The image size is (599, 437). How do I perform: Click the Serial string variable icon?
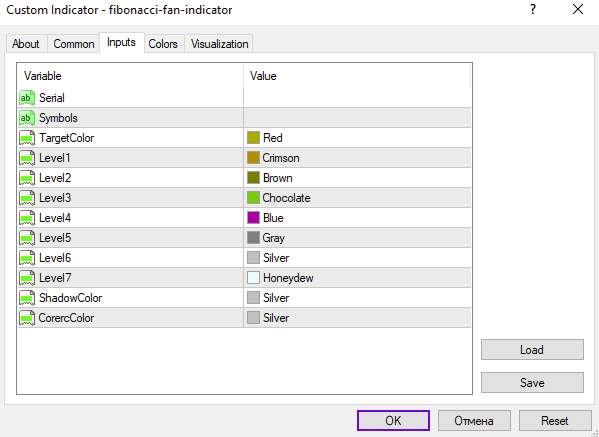coord(27,98)
